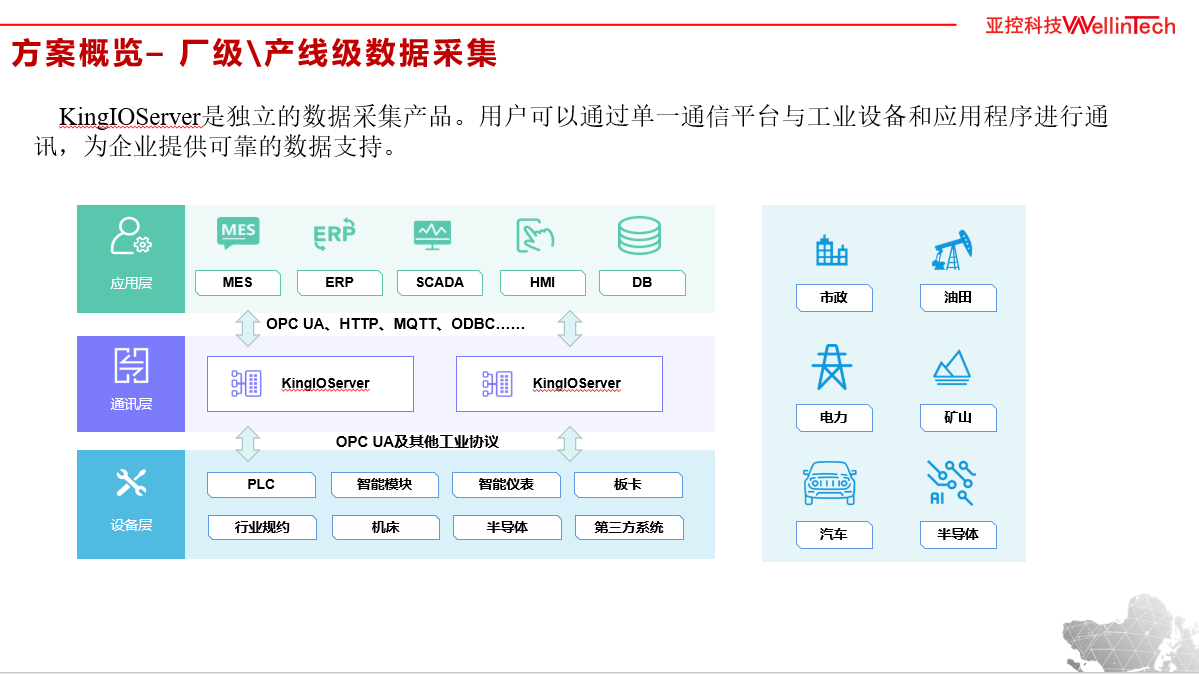Click the underlined KingIOServer word in paragraph
Image resolution: width=1199 pixels, height=674 pixels.
[x=129, y=117]
